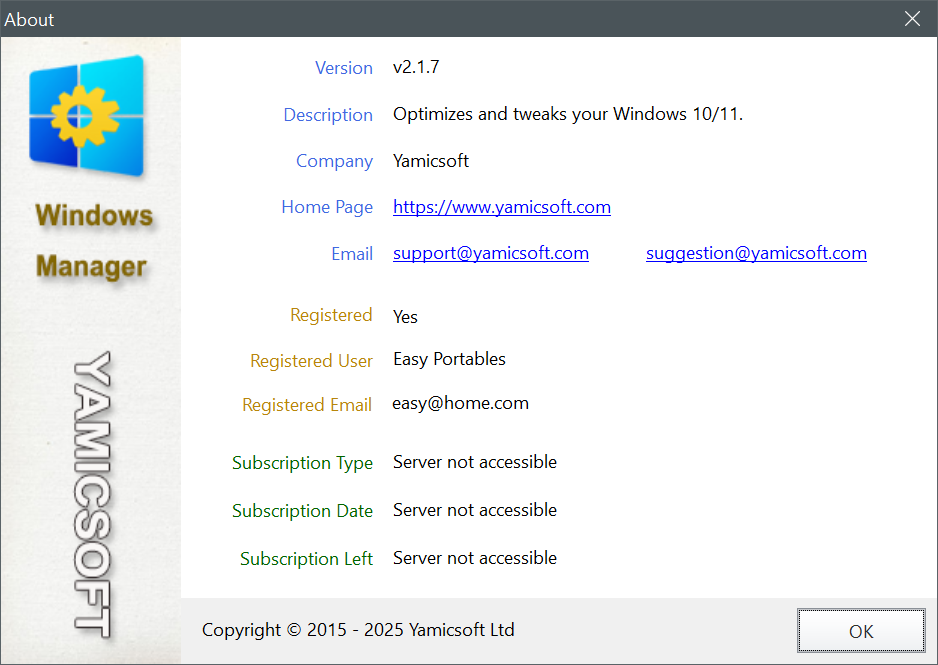Open the https://www.yamicsoft.com home page link

pyautogui.click(x=502, y=207)
